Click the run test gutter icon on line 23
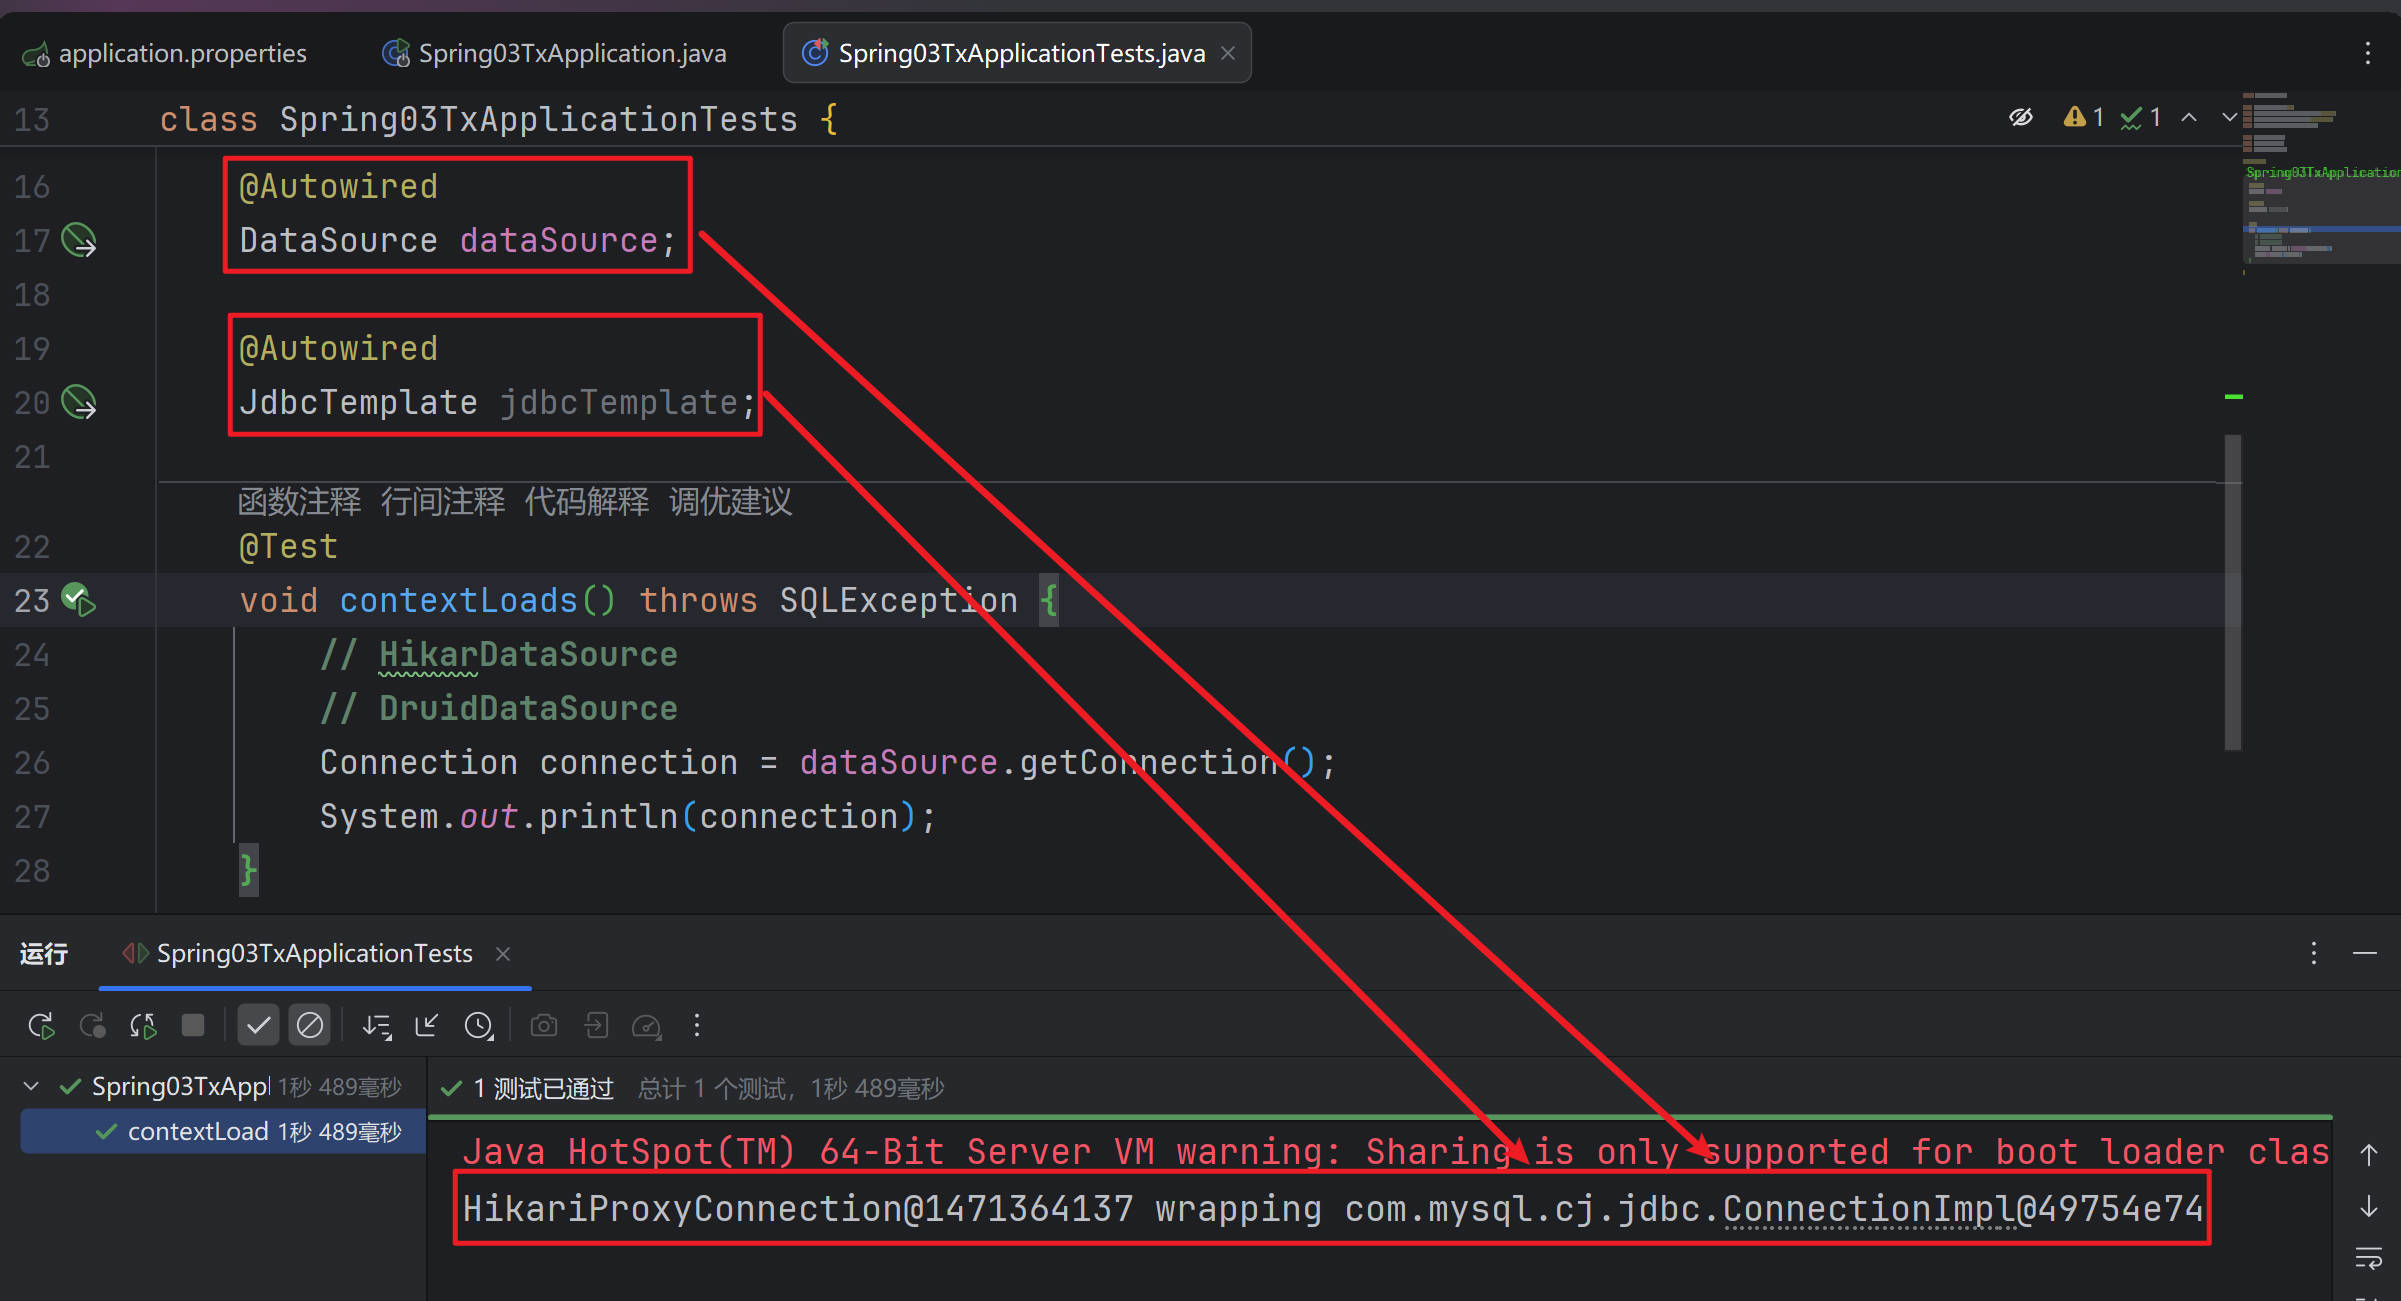This screenshot has width=2401, height=1301. 79,600
